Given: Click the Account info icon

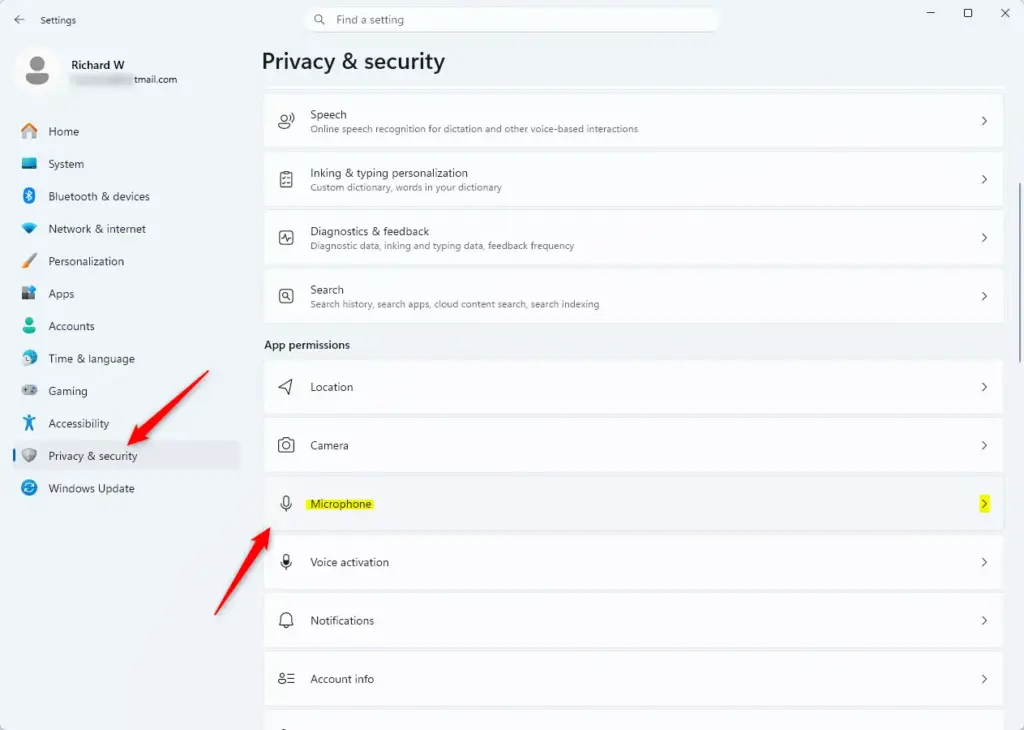Looking at the screenshot, I should click(286, 679).
